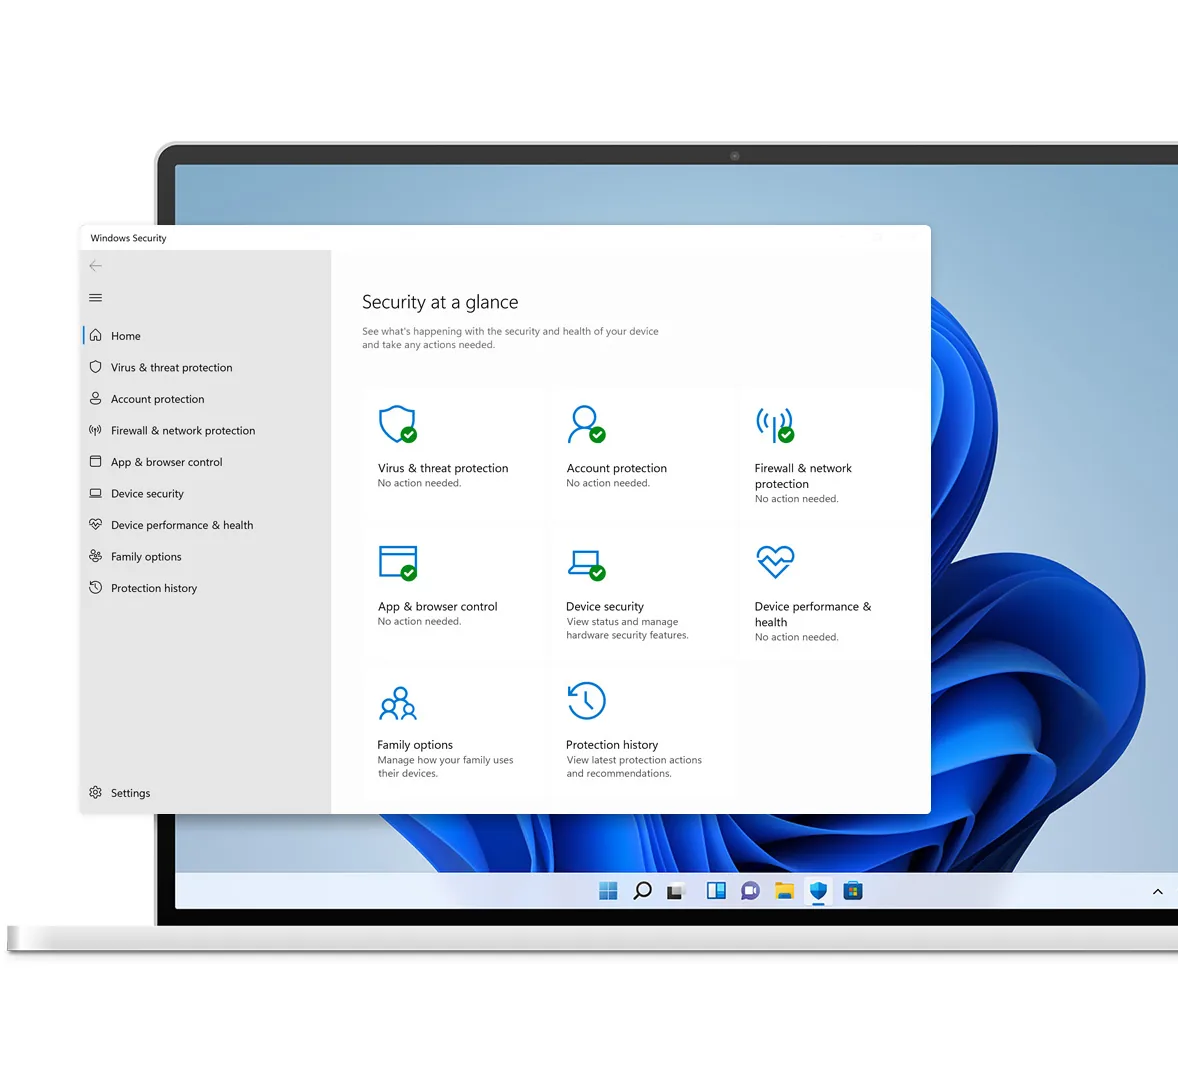
Task: Open Widgets from the taskbar
Action: coord(716,891)
